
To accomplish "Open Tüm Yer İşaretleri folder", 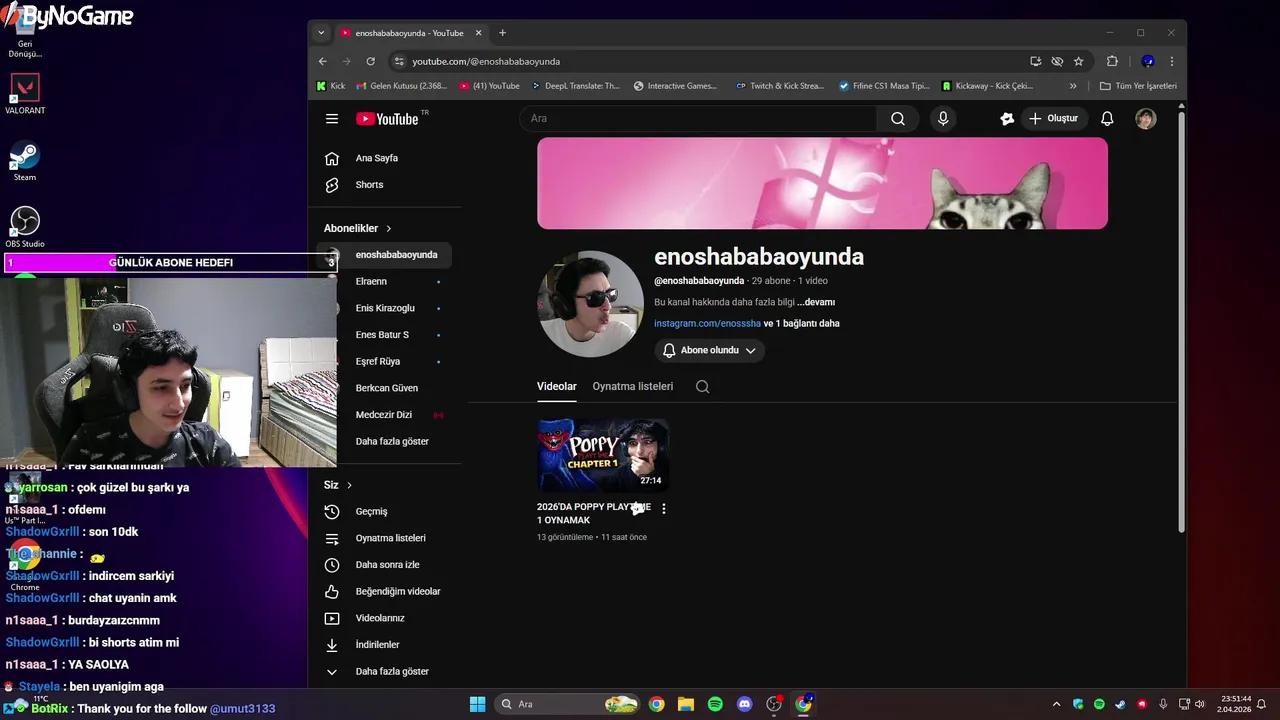I will click(1138, 86).
